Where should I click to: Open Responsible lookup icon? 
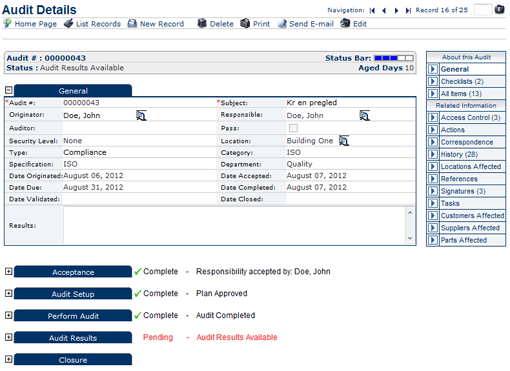[364, 116]
